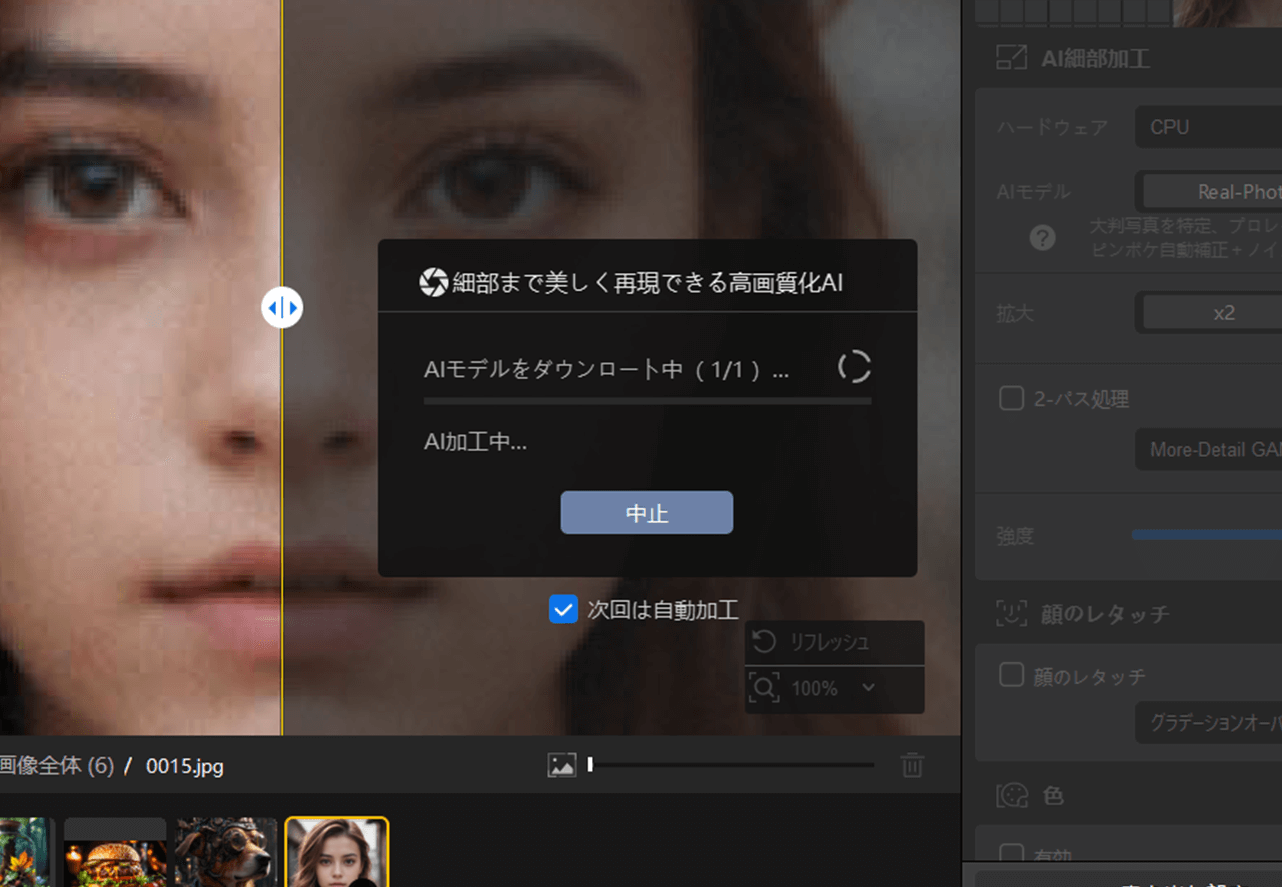The height and width of the screenshot is (887, 1282).
Task: Click the magnifier zoom icon beside 100%
Action: (x=764, y=688)
